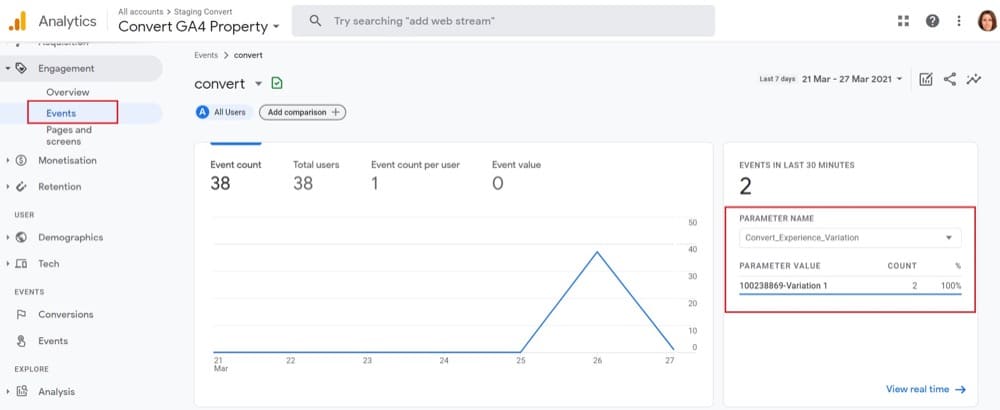This screenshot has width=1000, height=410.
Task: Click the Add comparison button
Action: click(x=302, y=112)
